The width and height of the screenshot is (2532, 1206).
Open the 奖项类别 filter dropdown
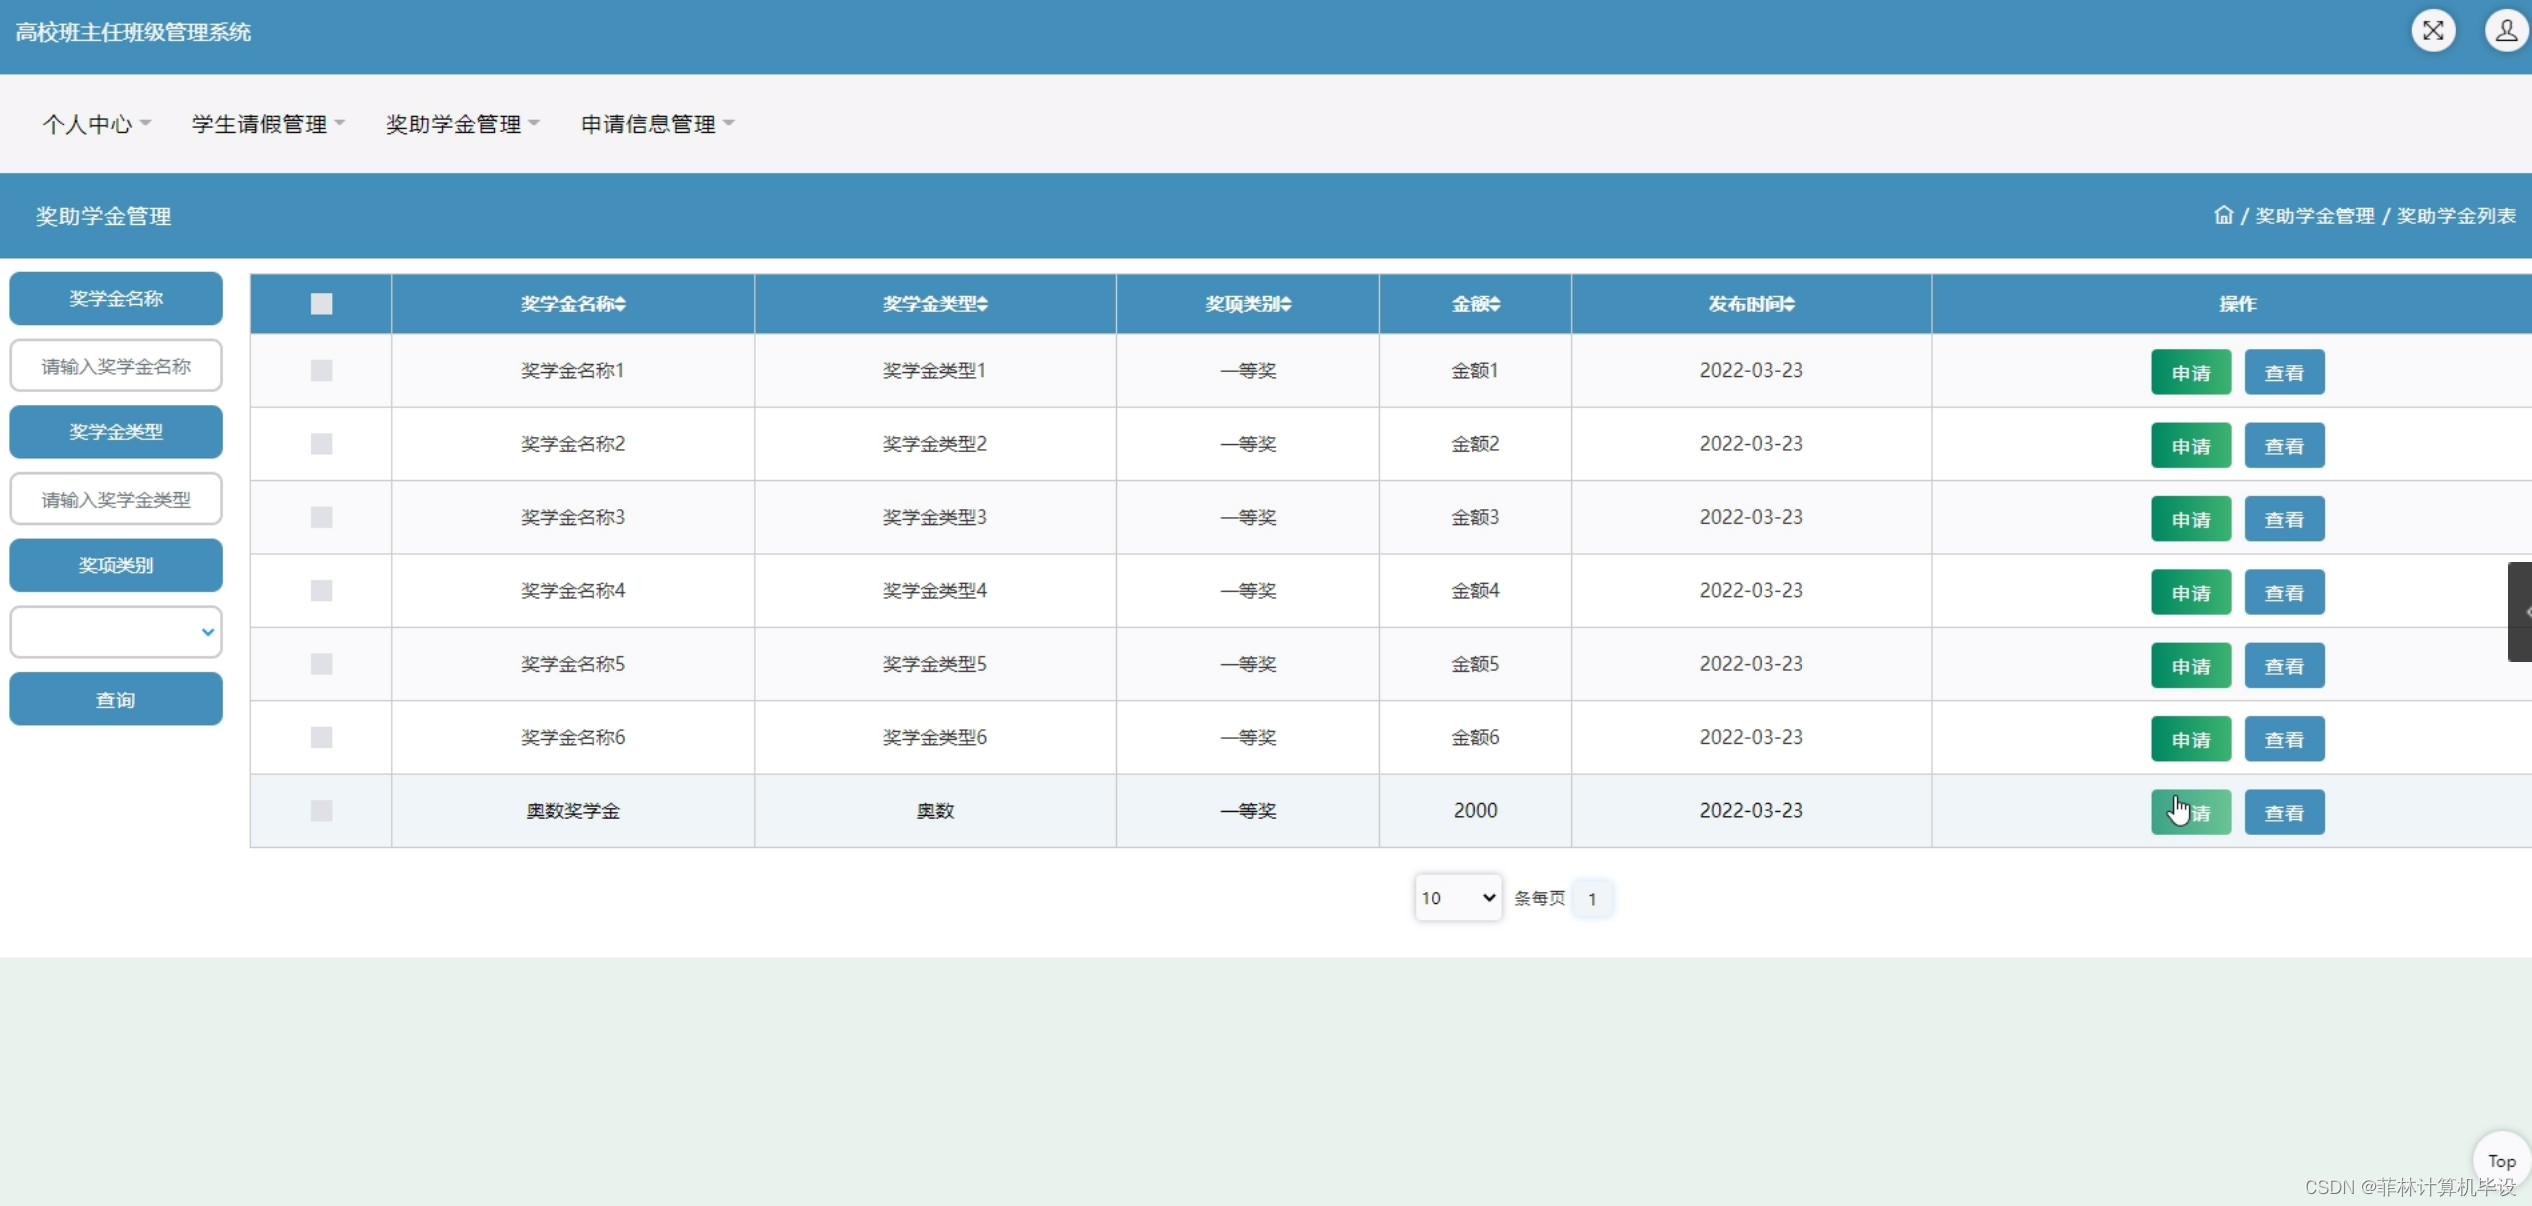[x=116, y=632]
